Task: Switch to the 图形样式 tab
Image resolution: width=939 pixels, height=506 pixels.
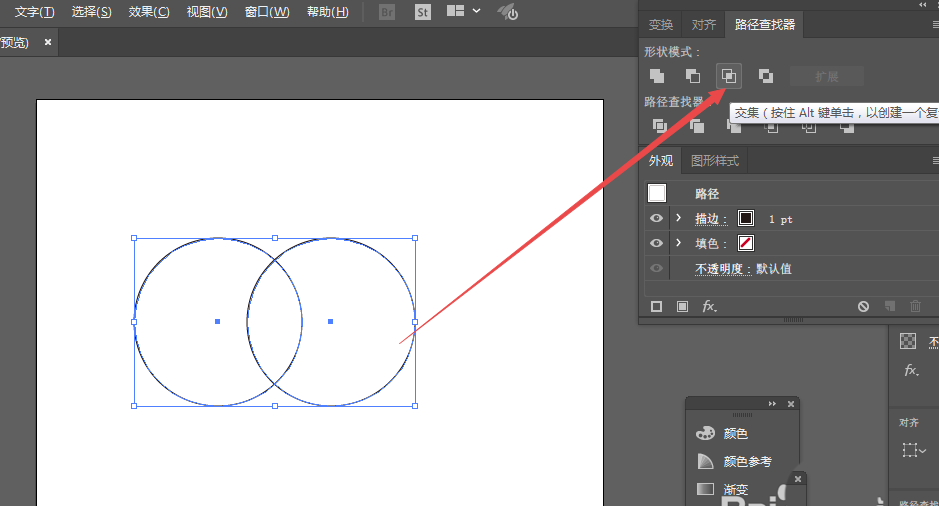Action: (714, 160)
